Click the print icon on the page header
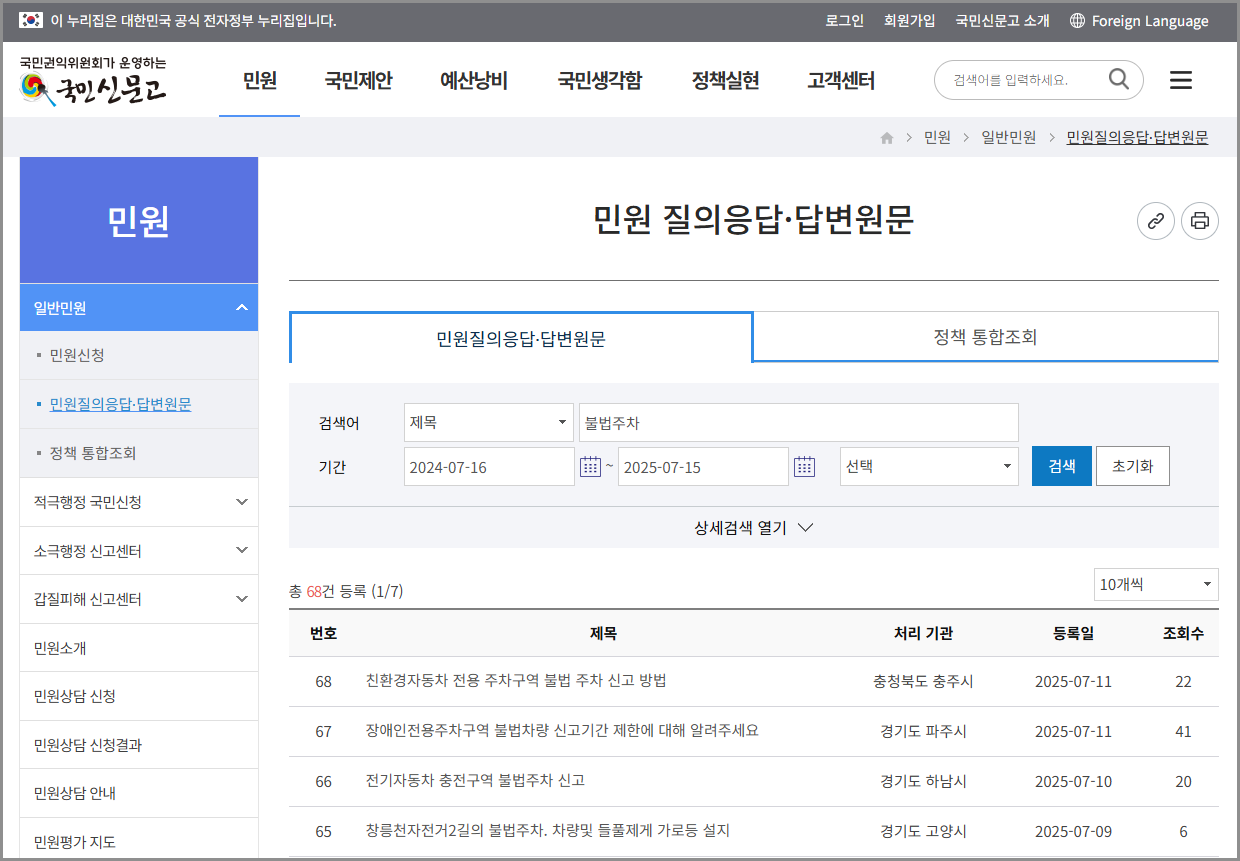This screenshot has width=1240, height=861. point(1200,221)
